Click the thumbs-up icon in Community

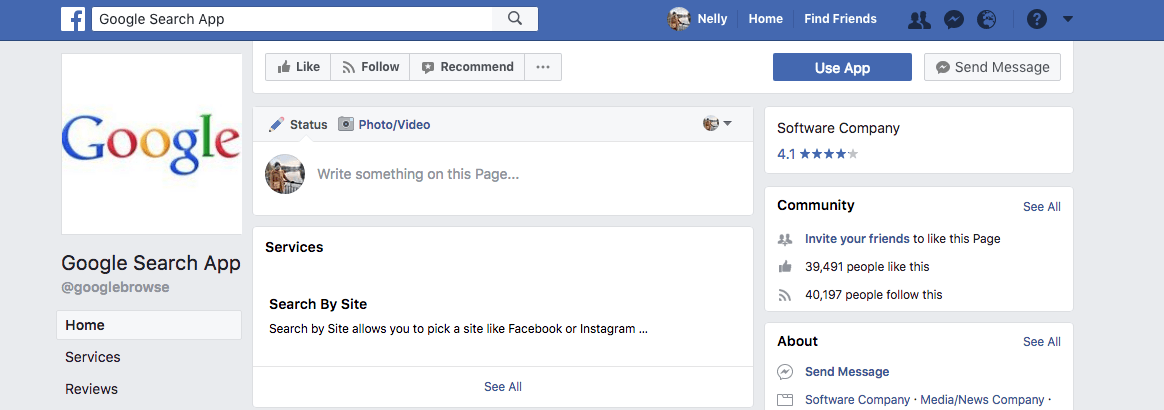pyautogui.click(x=785, y=266)
